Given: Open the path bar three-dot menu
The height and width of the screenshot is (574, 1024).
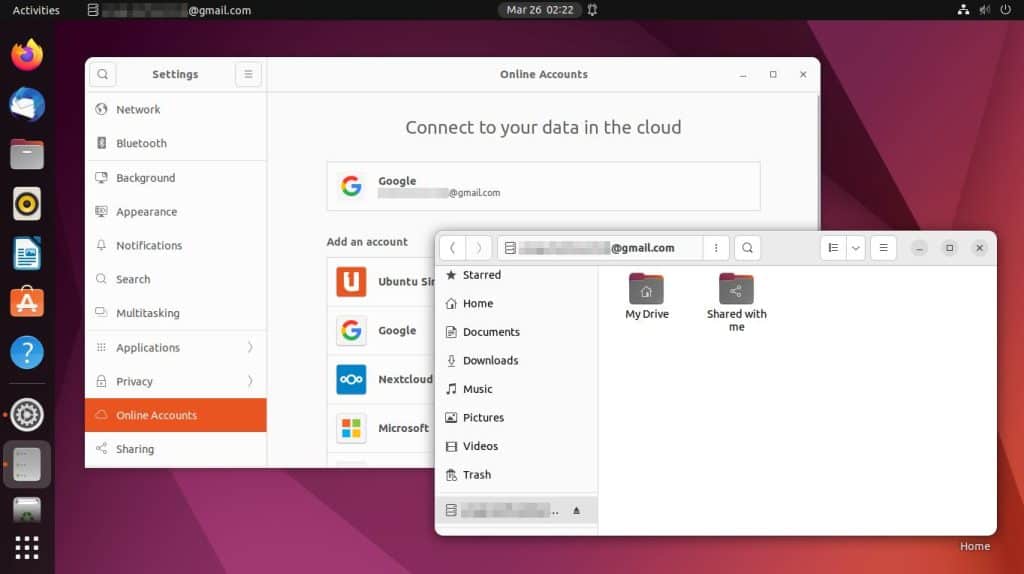Looking at the screenshot, I should (715, 248).
